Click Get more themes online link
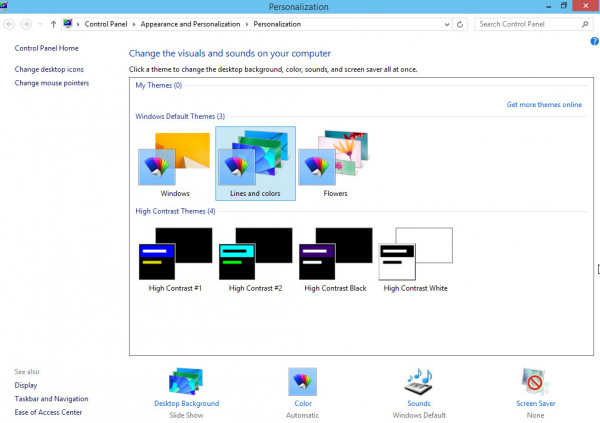Screen dimensions: 600x423 [544, 105]
